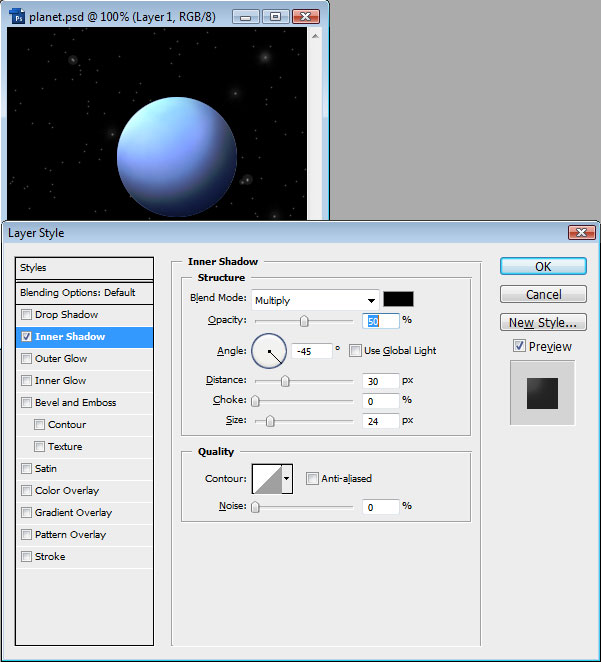Open Gradient Overlay settings row

84,512
